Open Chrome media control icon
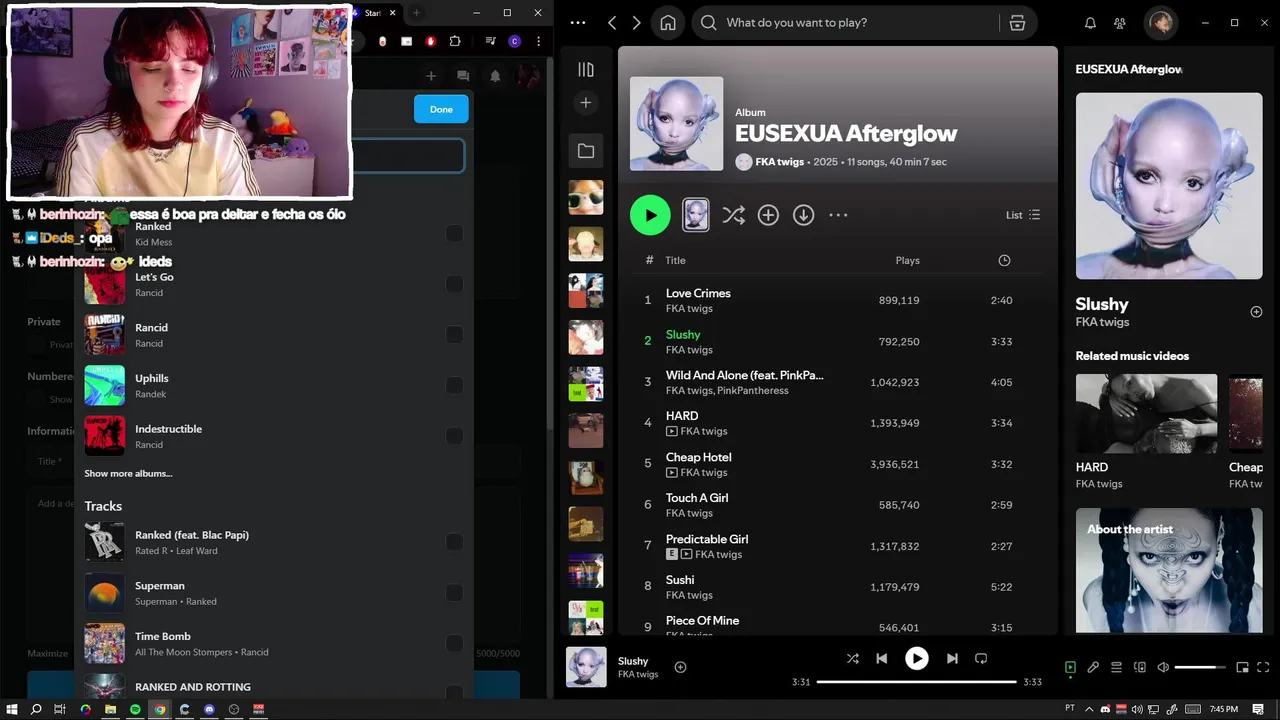This screenshot has height=720, width=1280. click(x=490, y=41)
